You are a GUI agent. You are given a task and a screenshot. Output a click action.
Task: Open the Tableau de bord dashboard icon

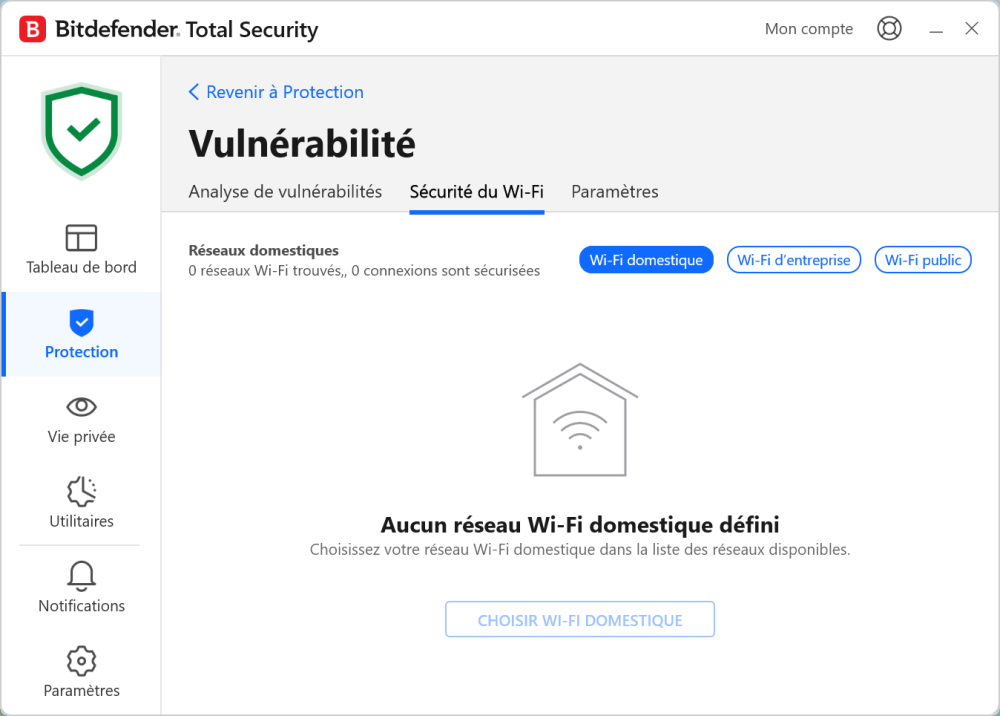coord(81,238)
